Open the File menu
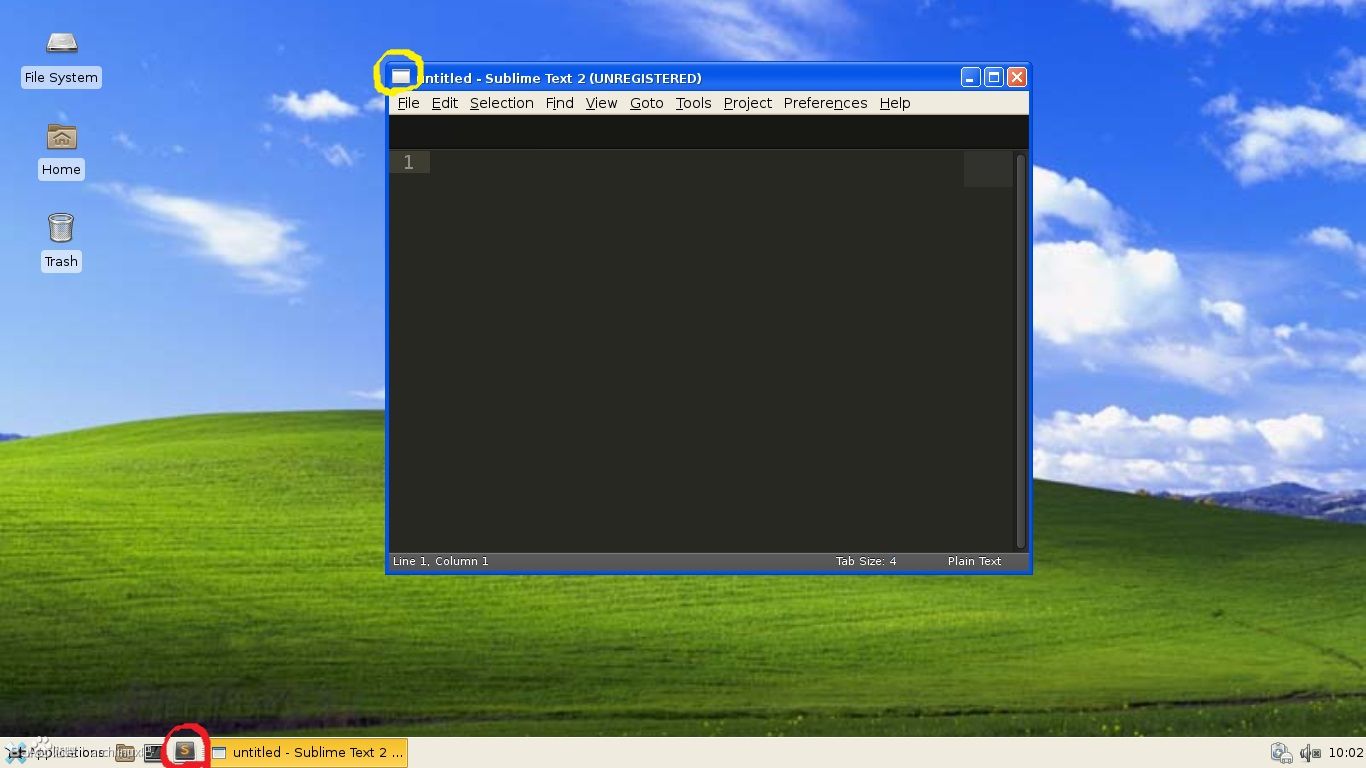1366x768 pixels. tap(408, 103)
